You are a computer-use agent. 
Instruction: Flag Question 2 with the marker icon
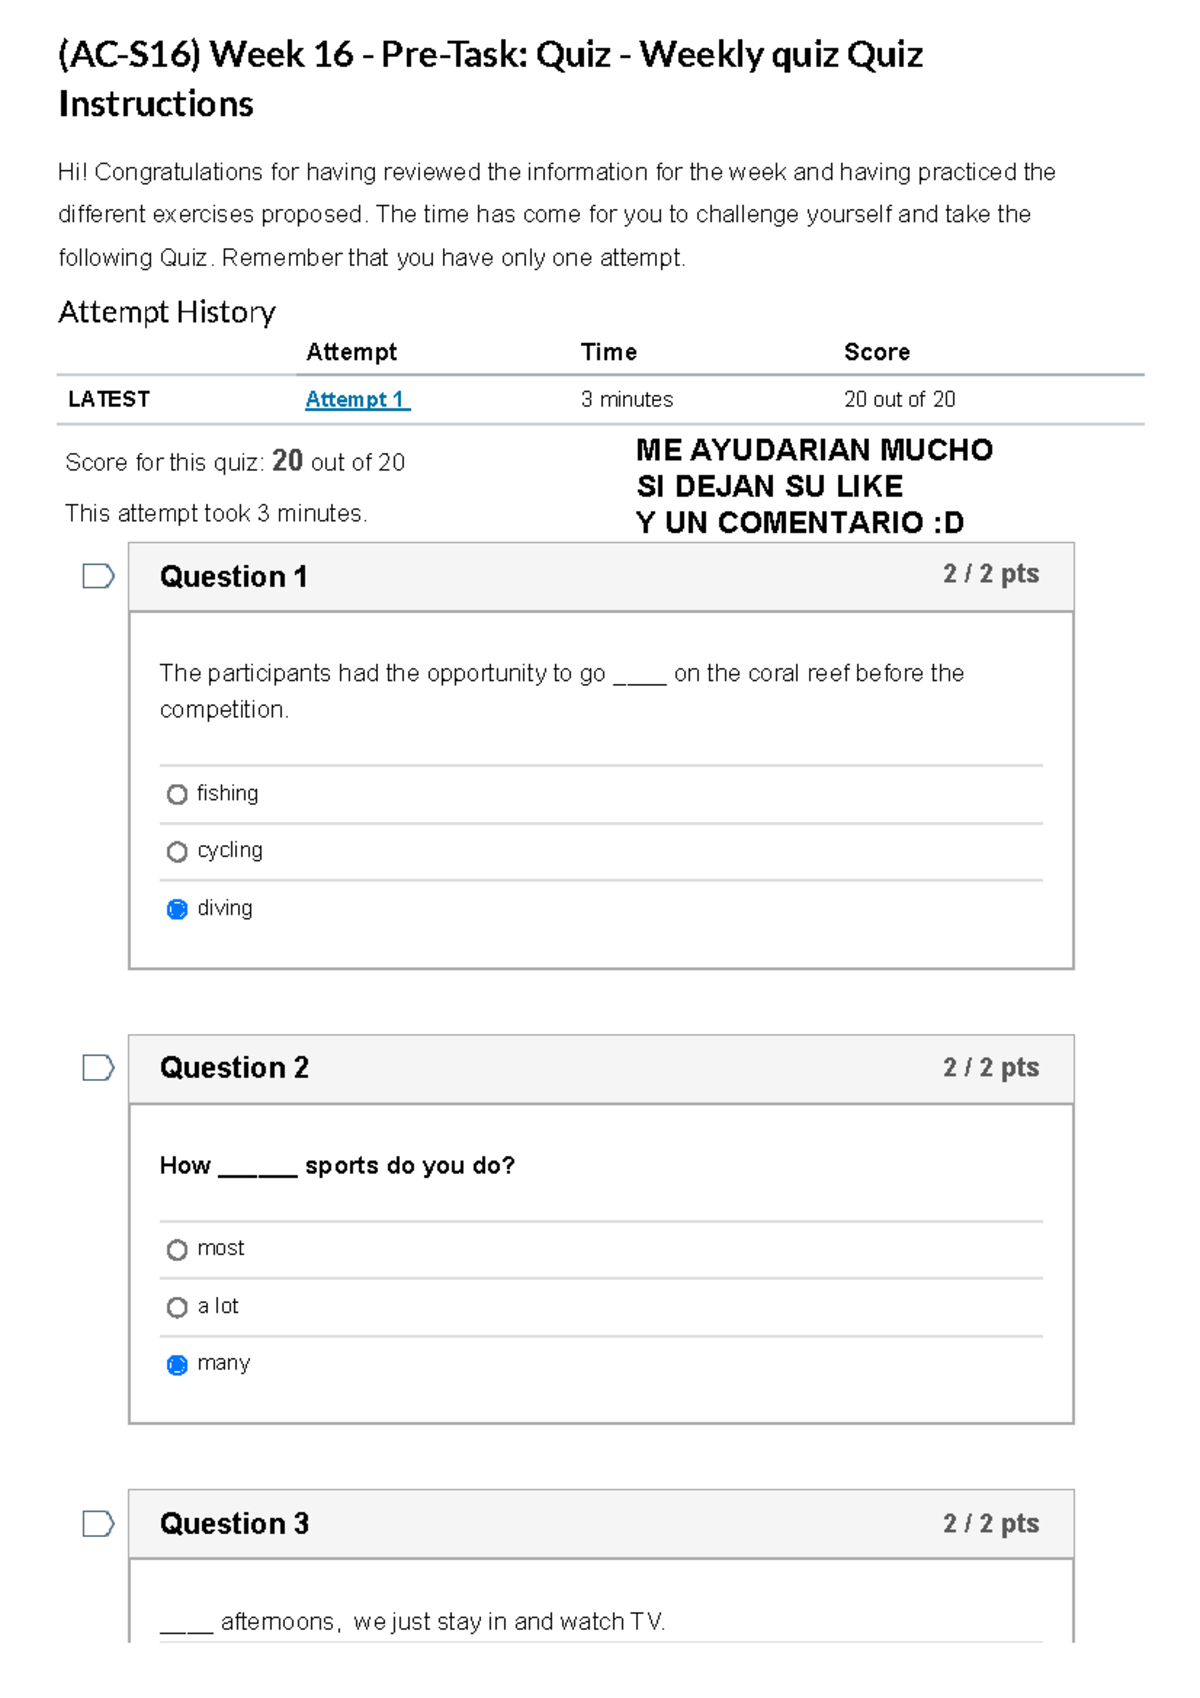[x=98, y=1068]
